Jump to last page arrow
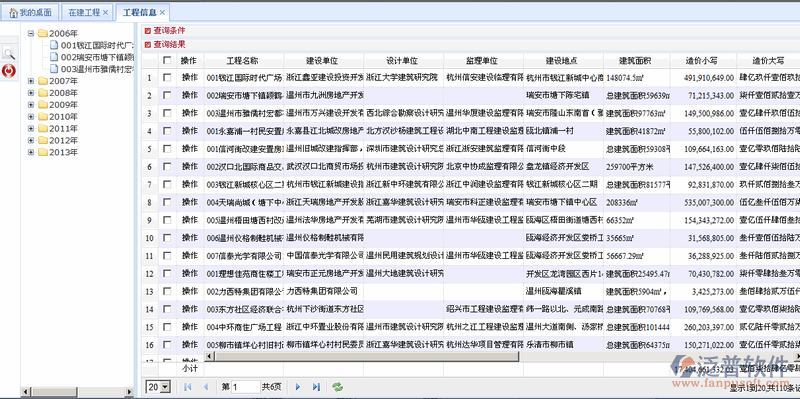 click(x=316, y=387)
